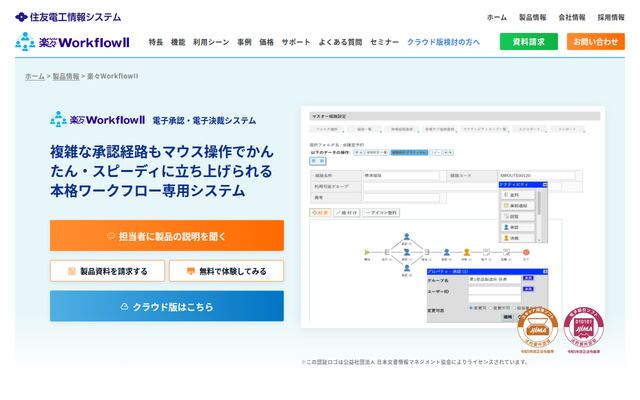Follow the クラウド版検討の方へ link

coord(443,42)
